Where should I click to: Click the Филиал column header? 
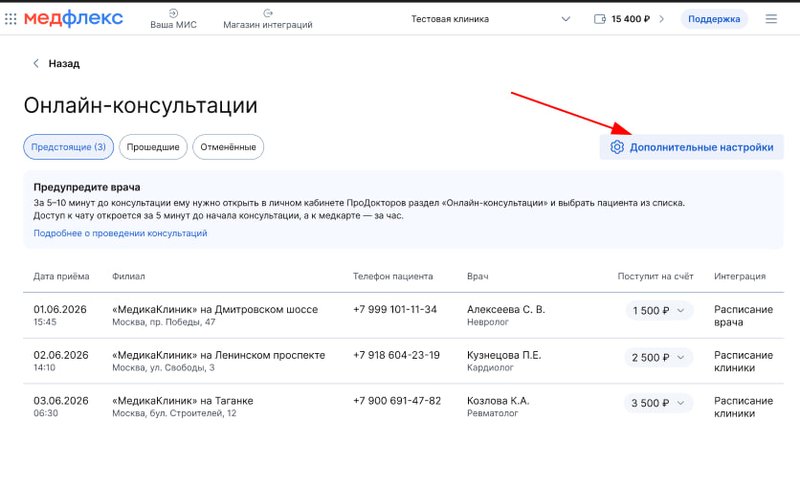coord(129,276)
